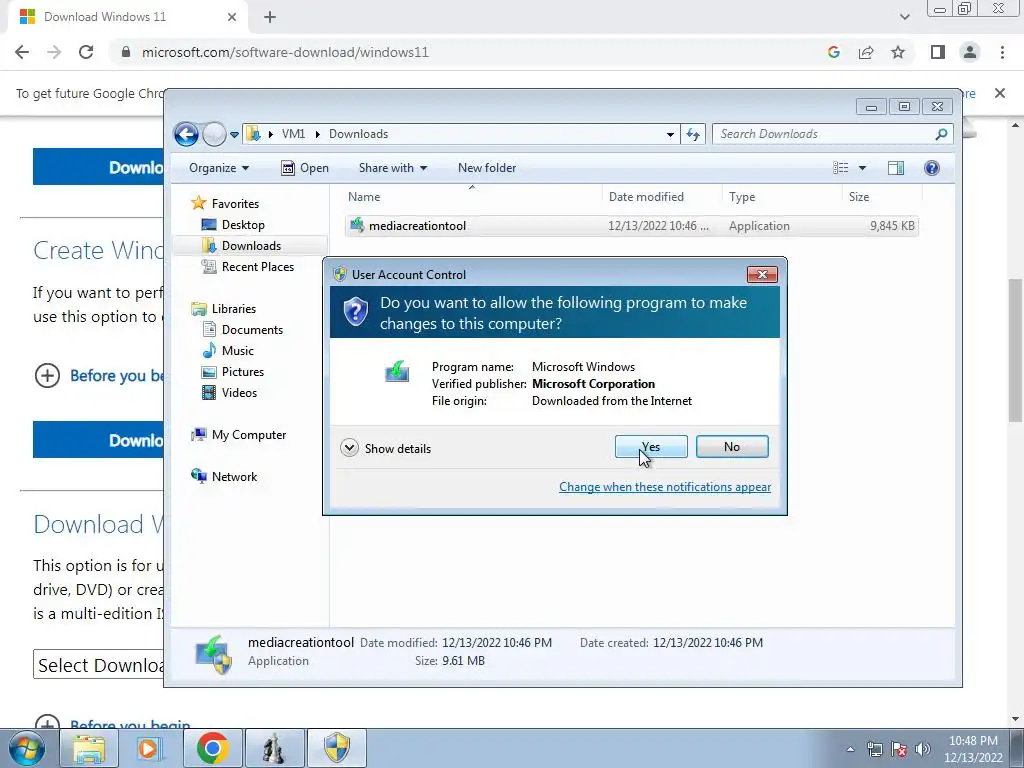Go back in Explorer Downloads window
The image size is (1024, 768).
186,135
